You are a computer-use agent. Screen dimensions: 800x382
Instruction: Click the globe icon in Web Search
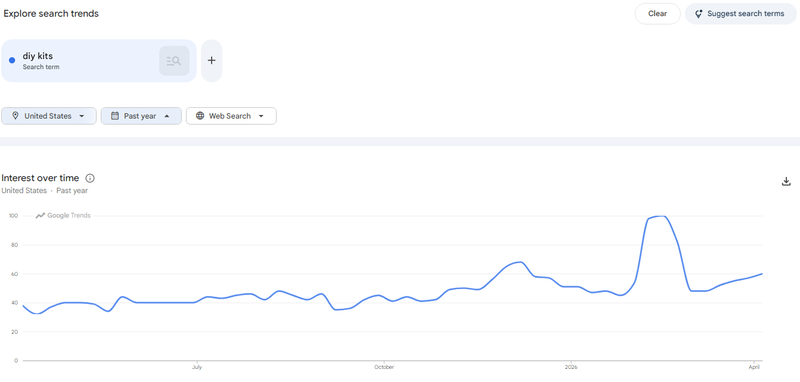[200, 116]
